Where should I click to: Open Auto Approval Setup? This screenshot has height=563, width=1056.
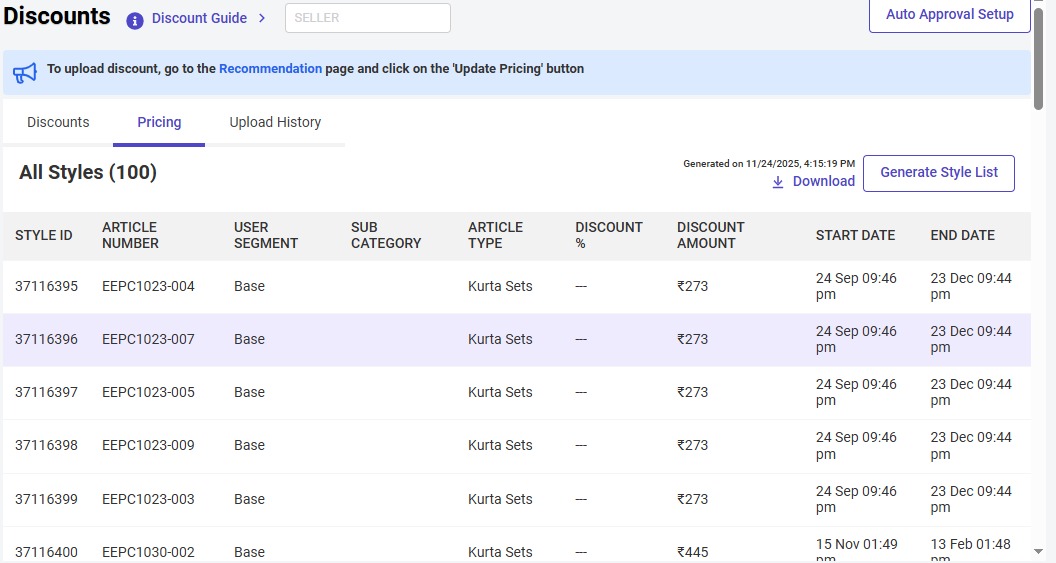coord(950,15)
